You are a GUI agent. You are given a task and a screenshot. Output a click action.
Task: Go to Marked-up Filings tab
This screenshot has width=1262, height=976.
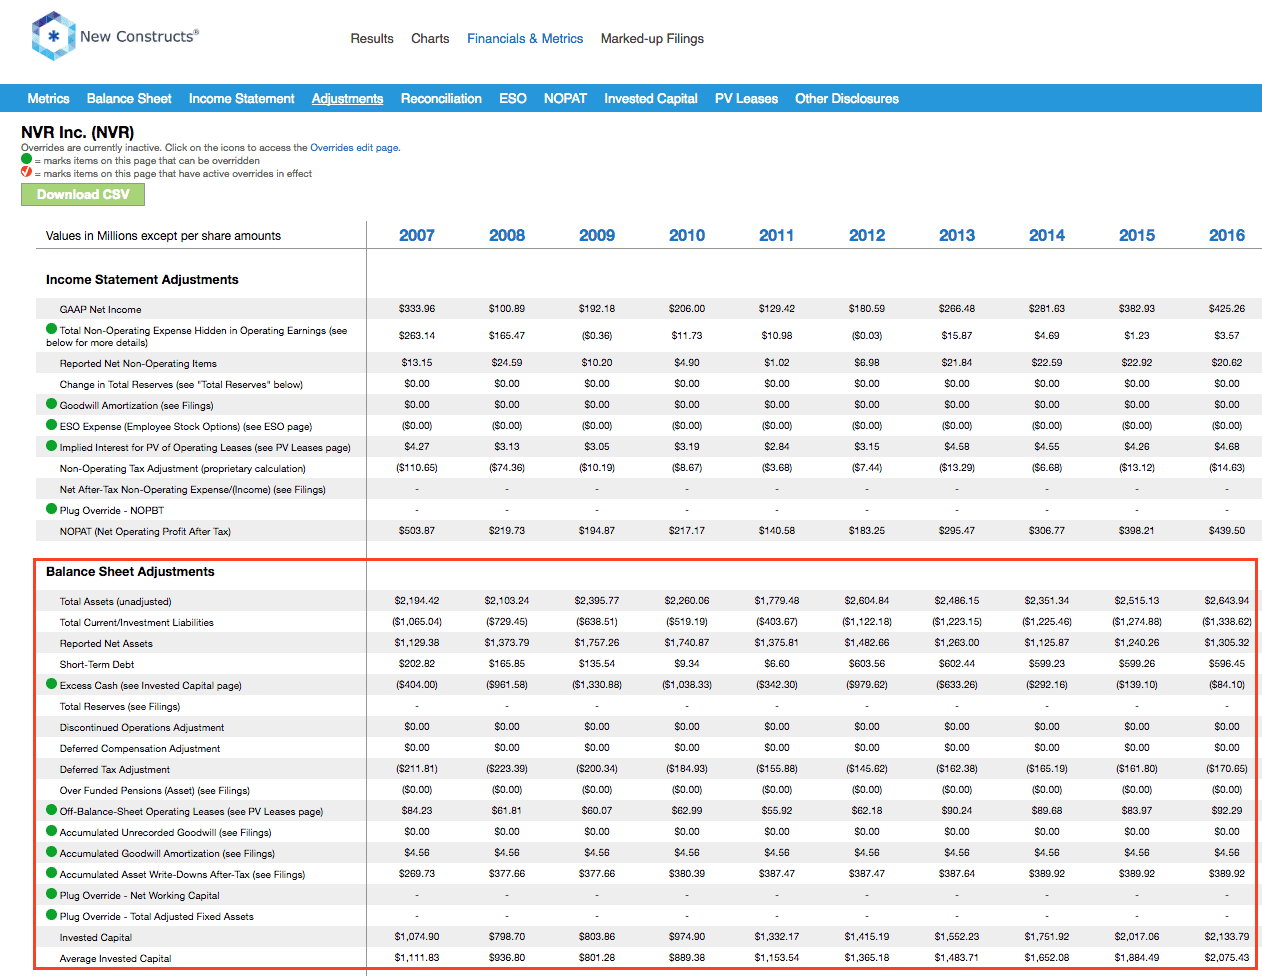coord(652,39)
